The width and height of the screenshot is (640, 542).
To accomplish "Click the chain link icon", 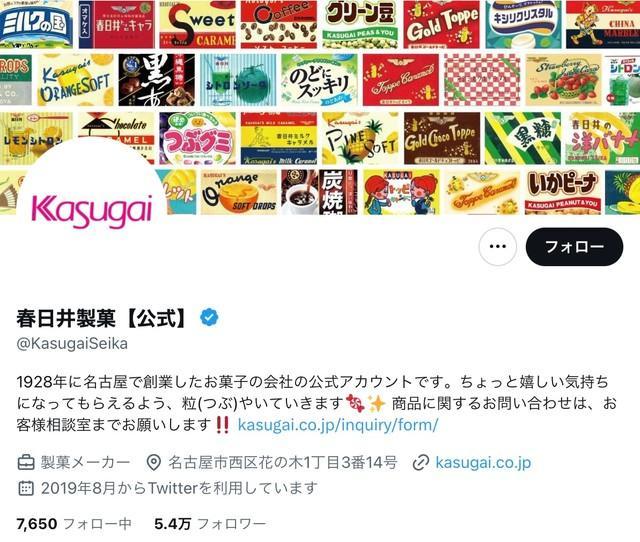I will pos(421,463).
